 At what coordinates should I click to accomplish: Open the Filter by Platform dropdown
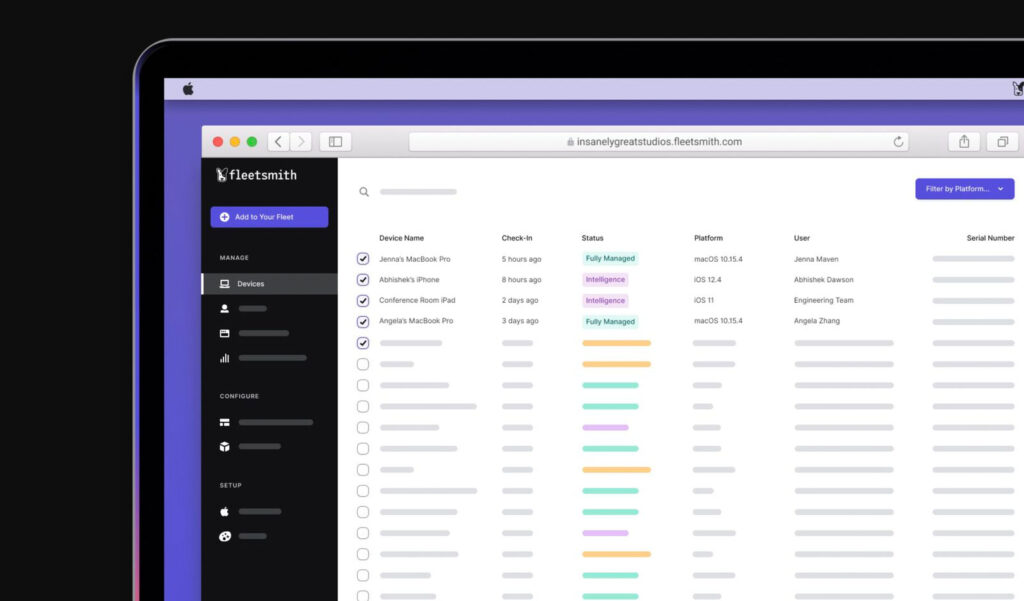point(964,189)
